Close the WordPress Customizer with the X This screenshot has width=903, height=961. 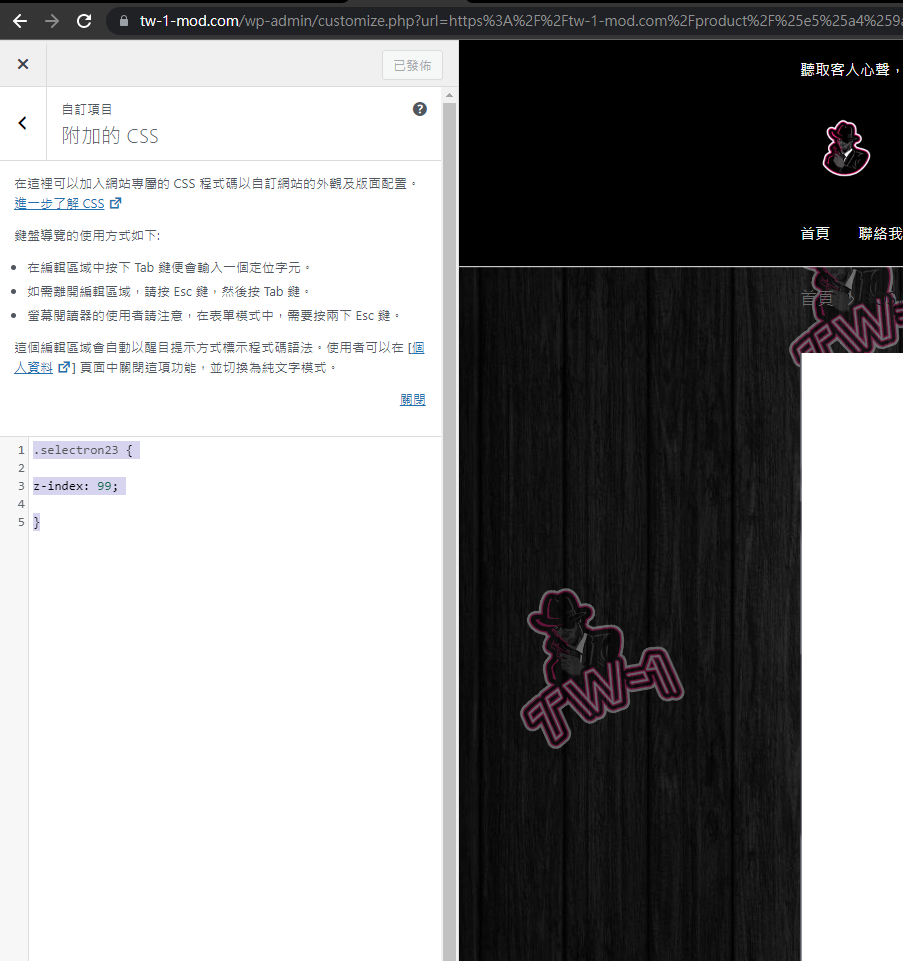coord(23,64)
